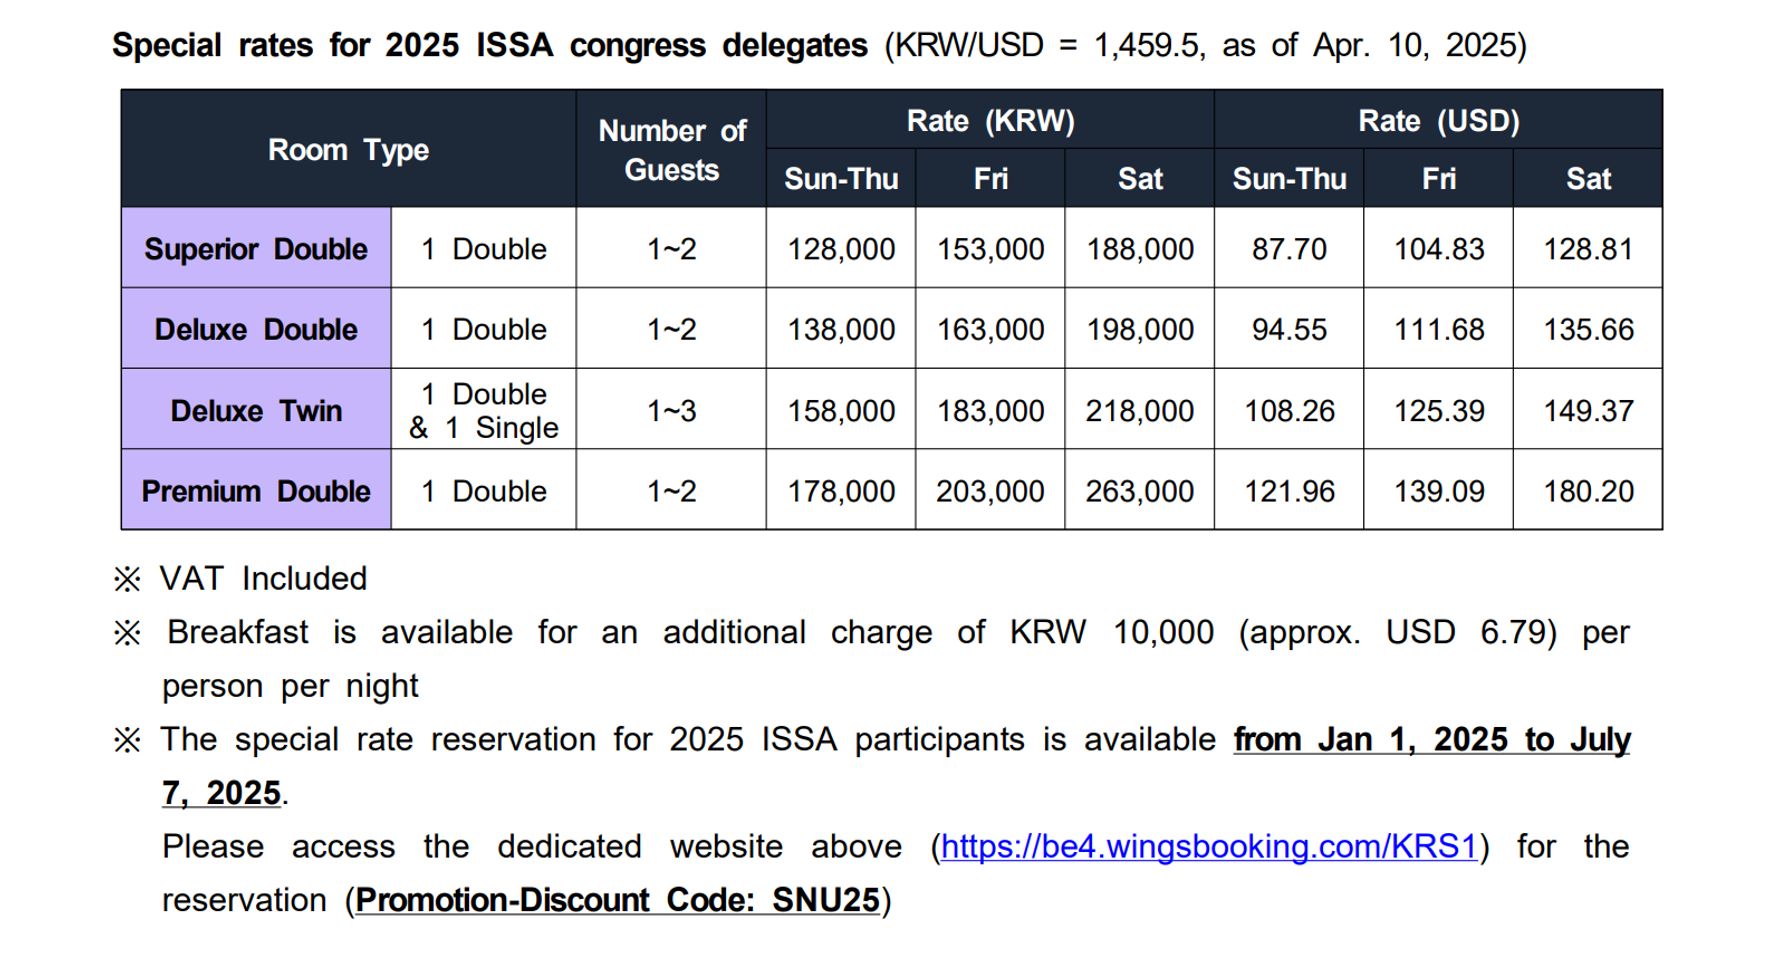Viewport: 1788px width, 978px height.
Task: Select the Premium Double row label
Action: [x=256, y=491]
